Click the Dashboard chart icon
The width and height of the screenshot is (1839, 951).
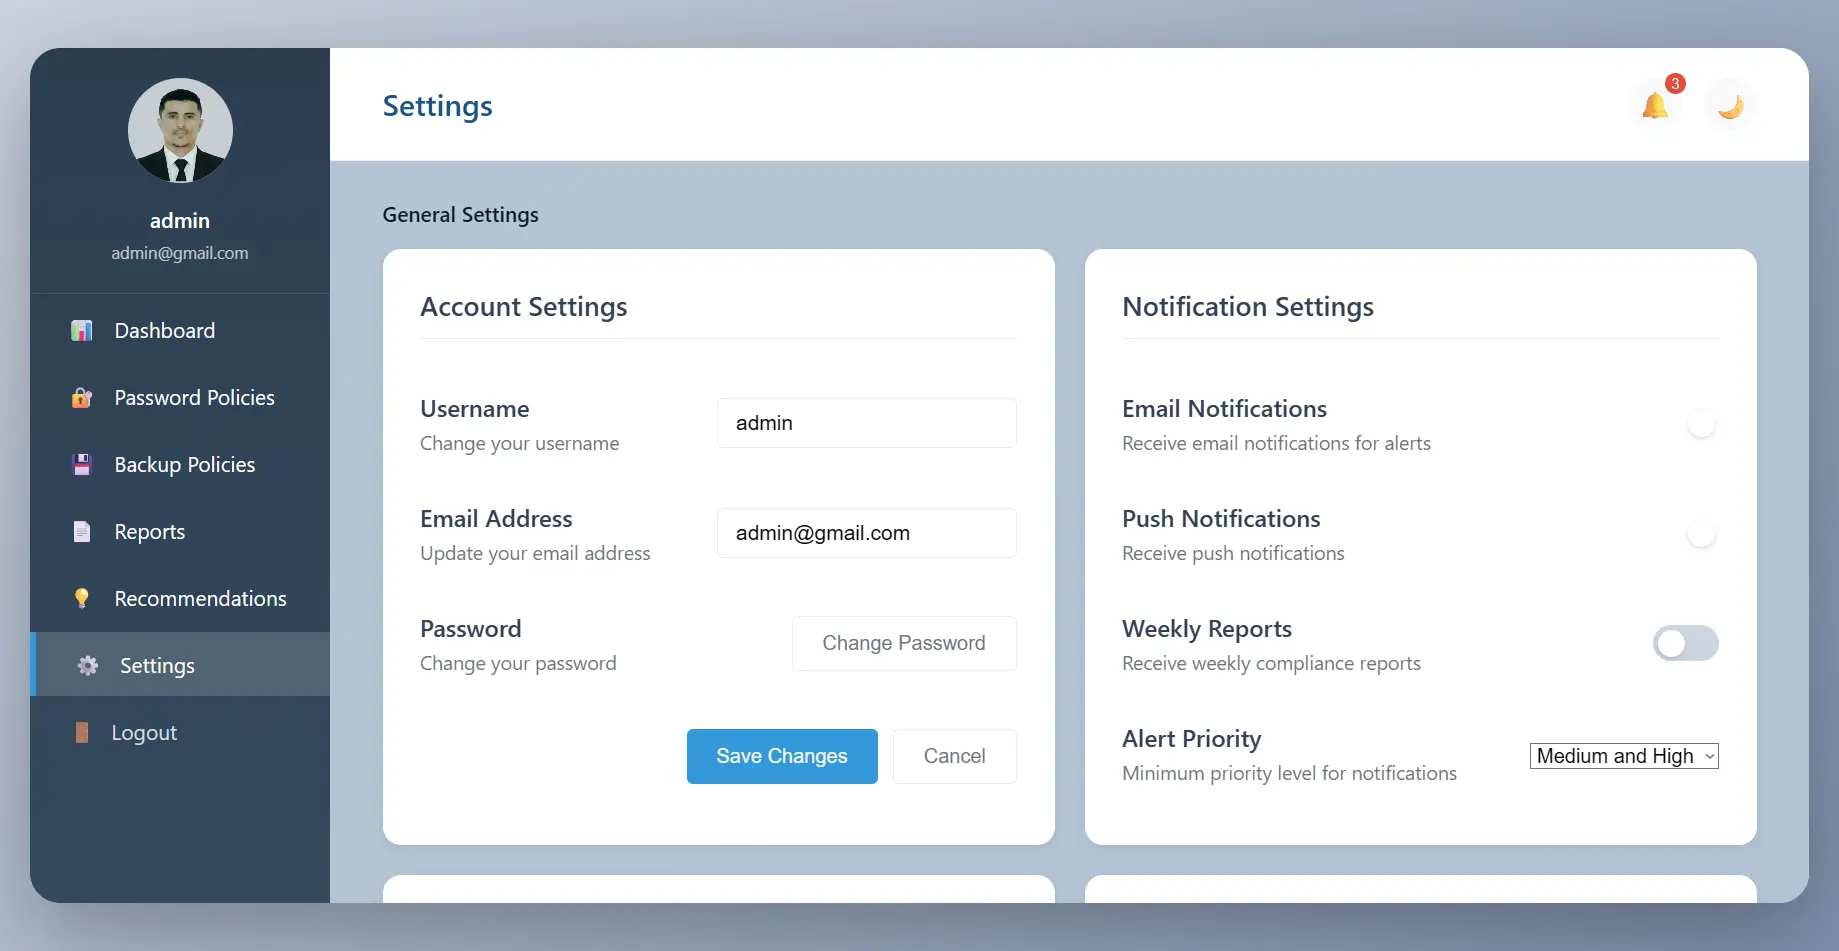(x=82, y=331)
